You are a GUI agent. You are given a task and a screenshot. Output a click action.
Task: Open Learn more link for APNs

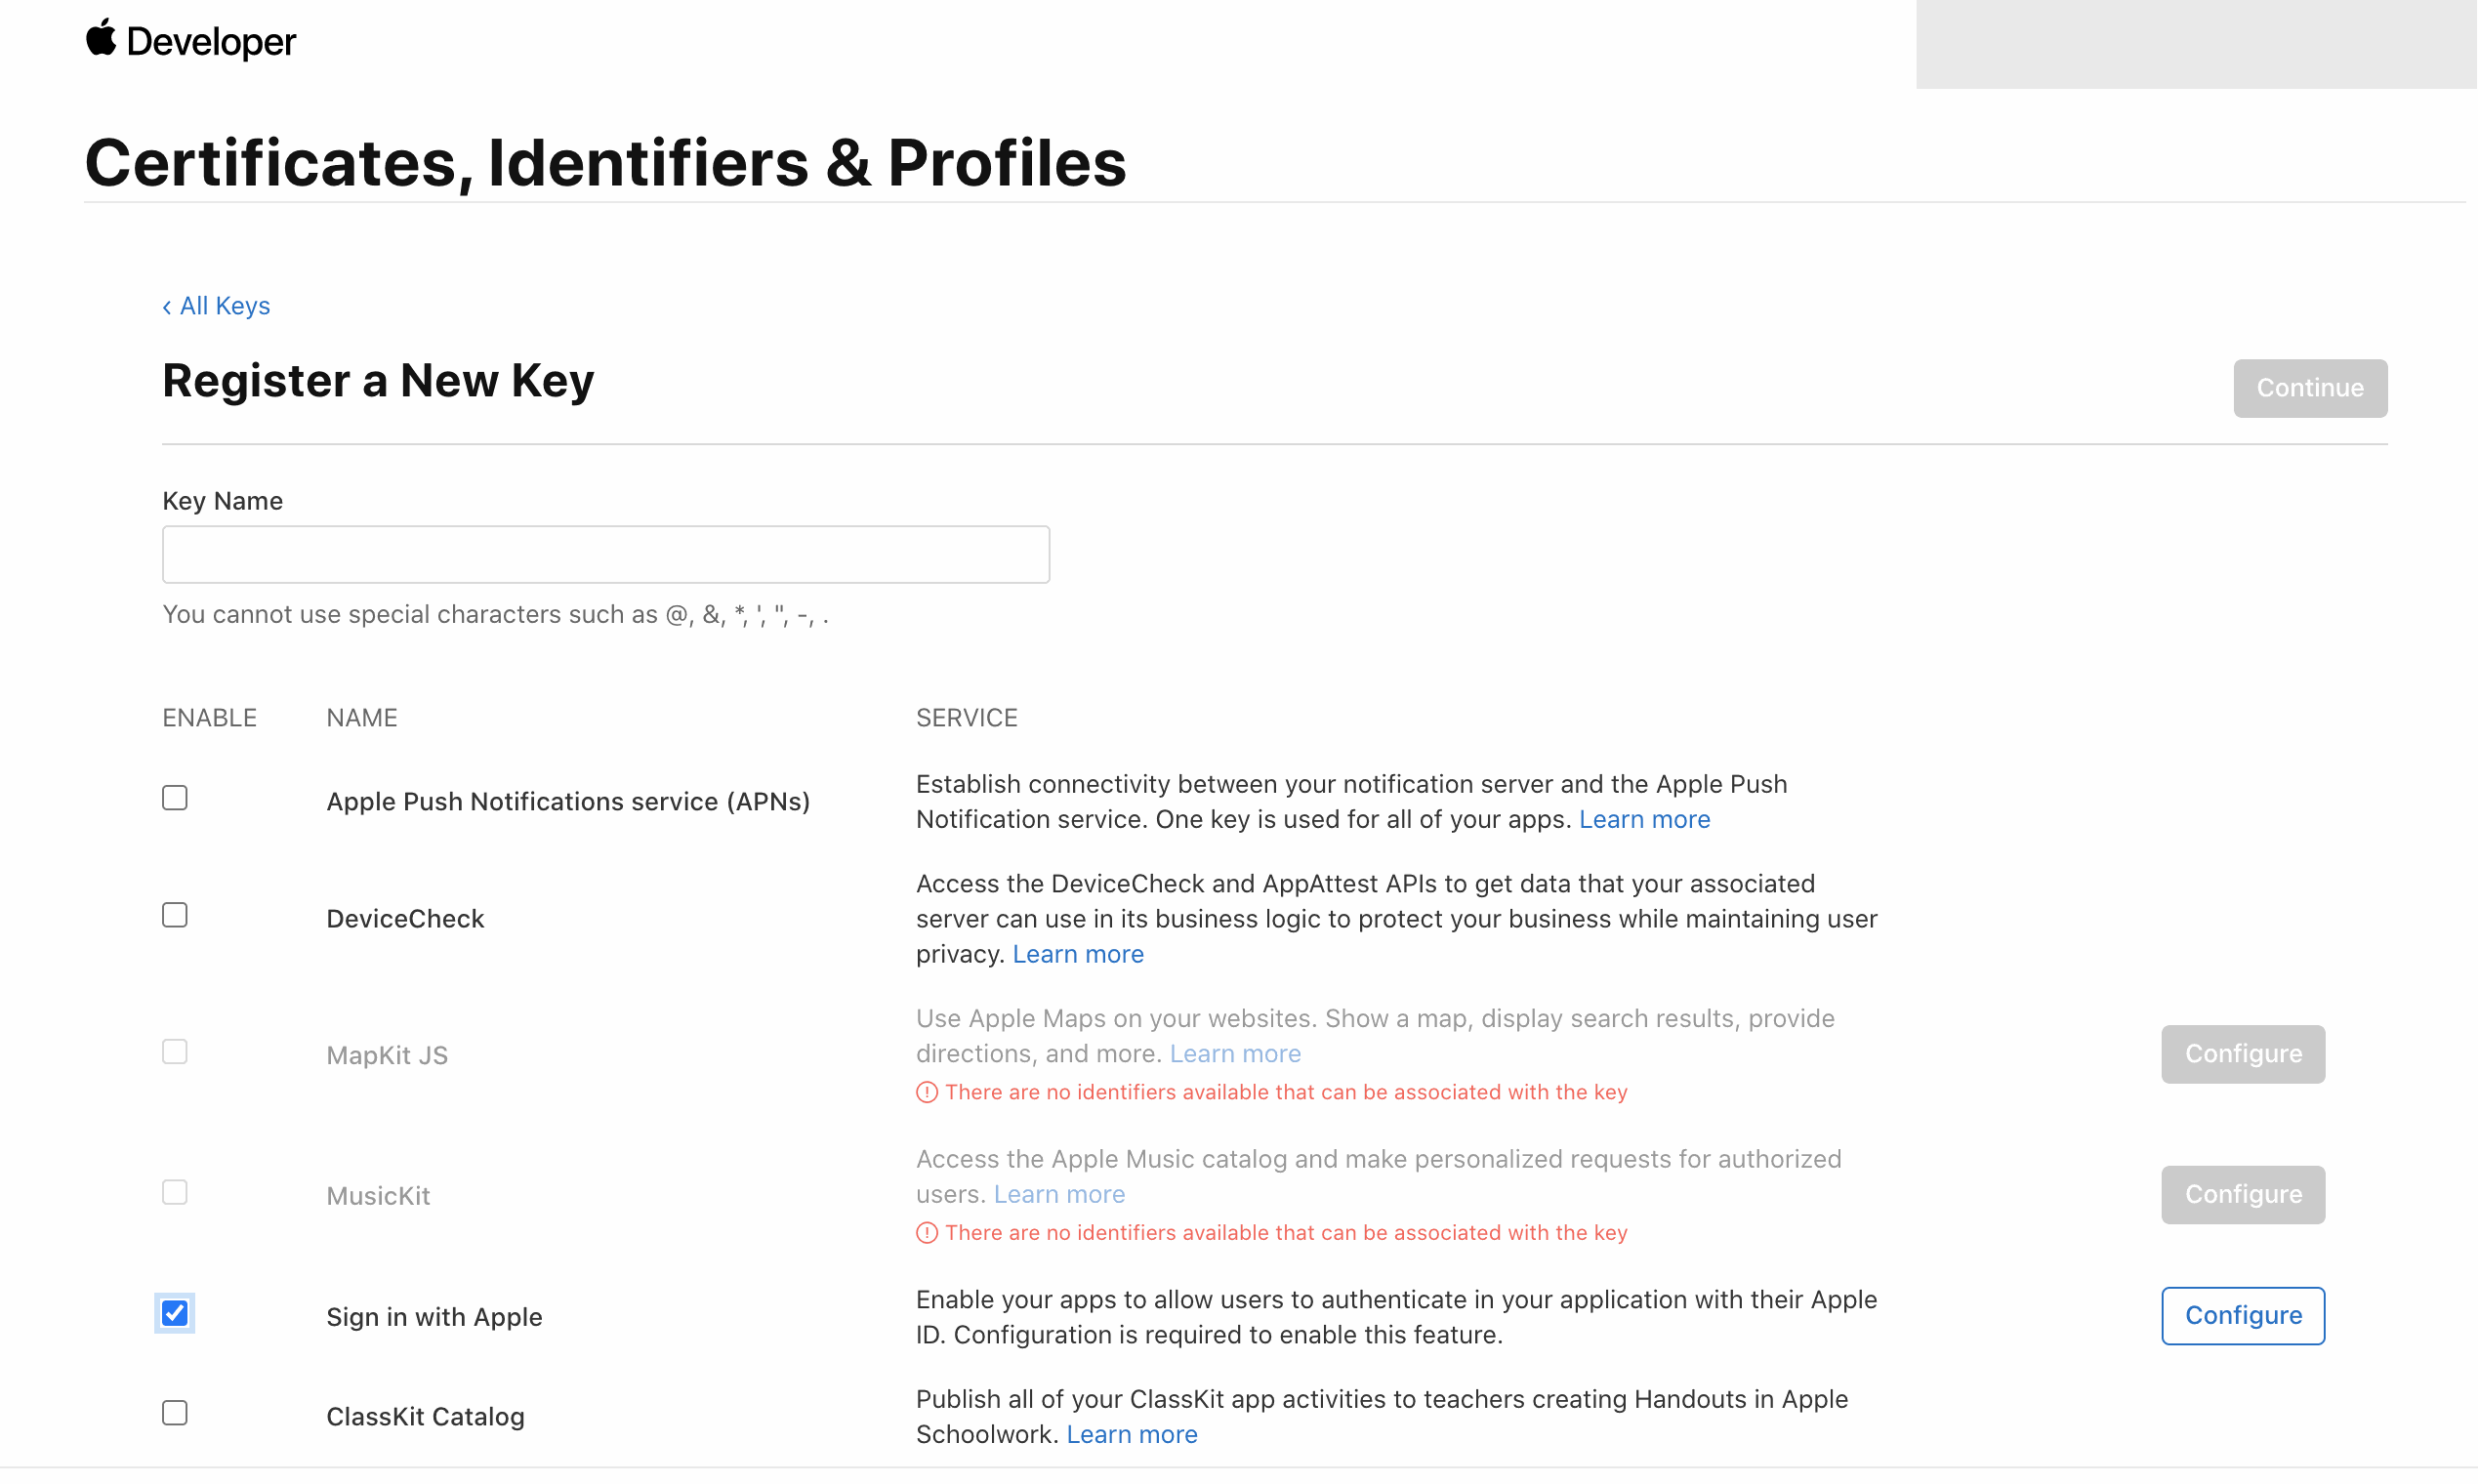pos(1644,820)
